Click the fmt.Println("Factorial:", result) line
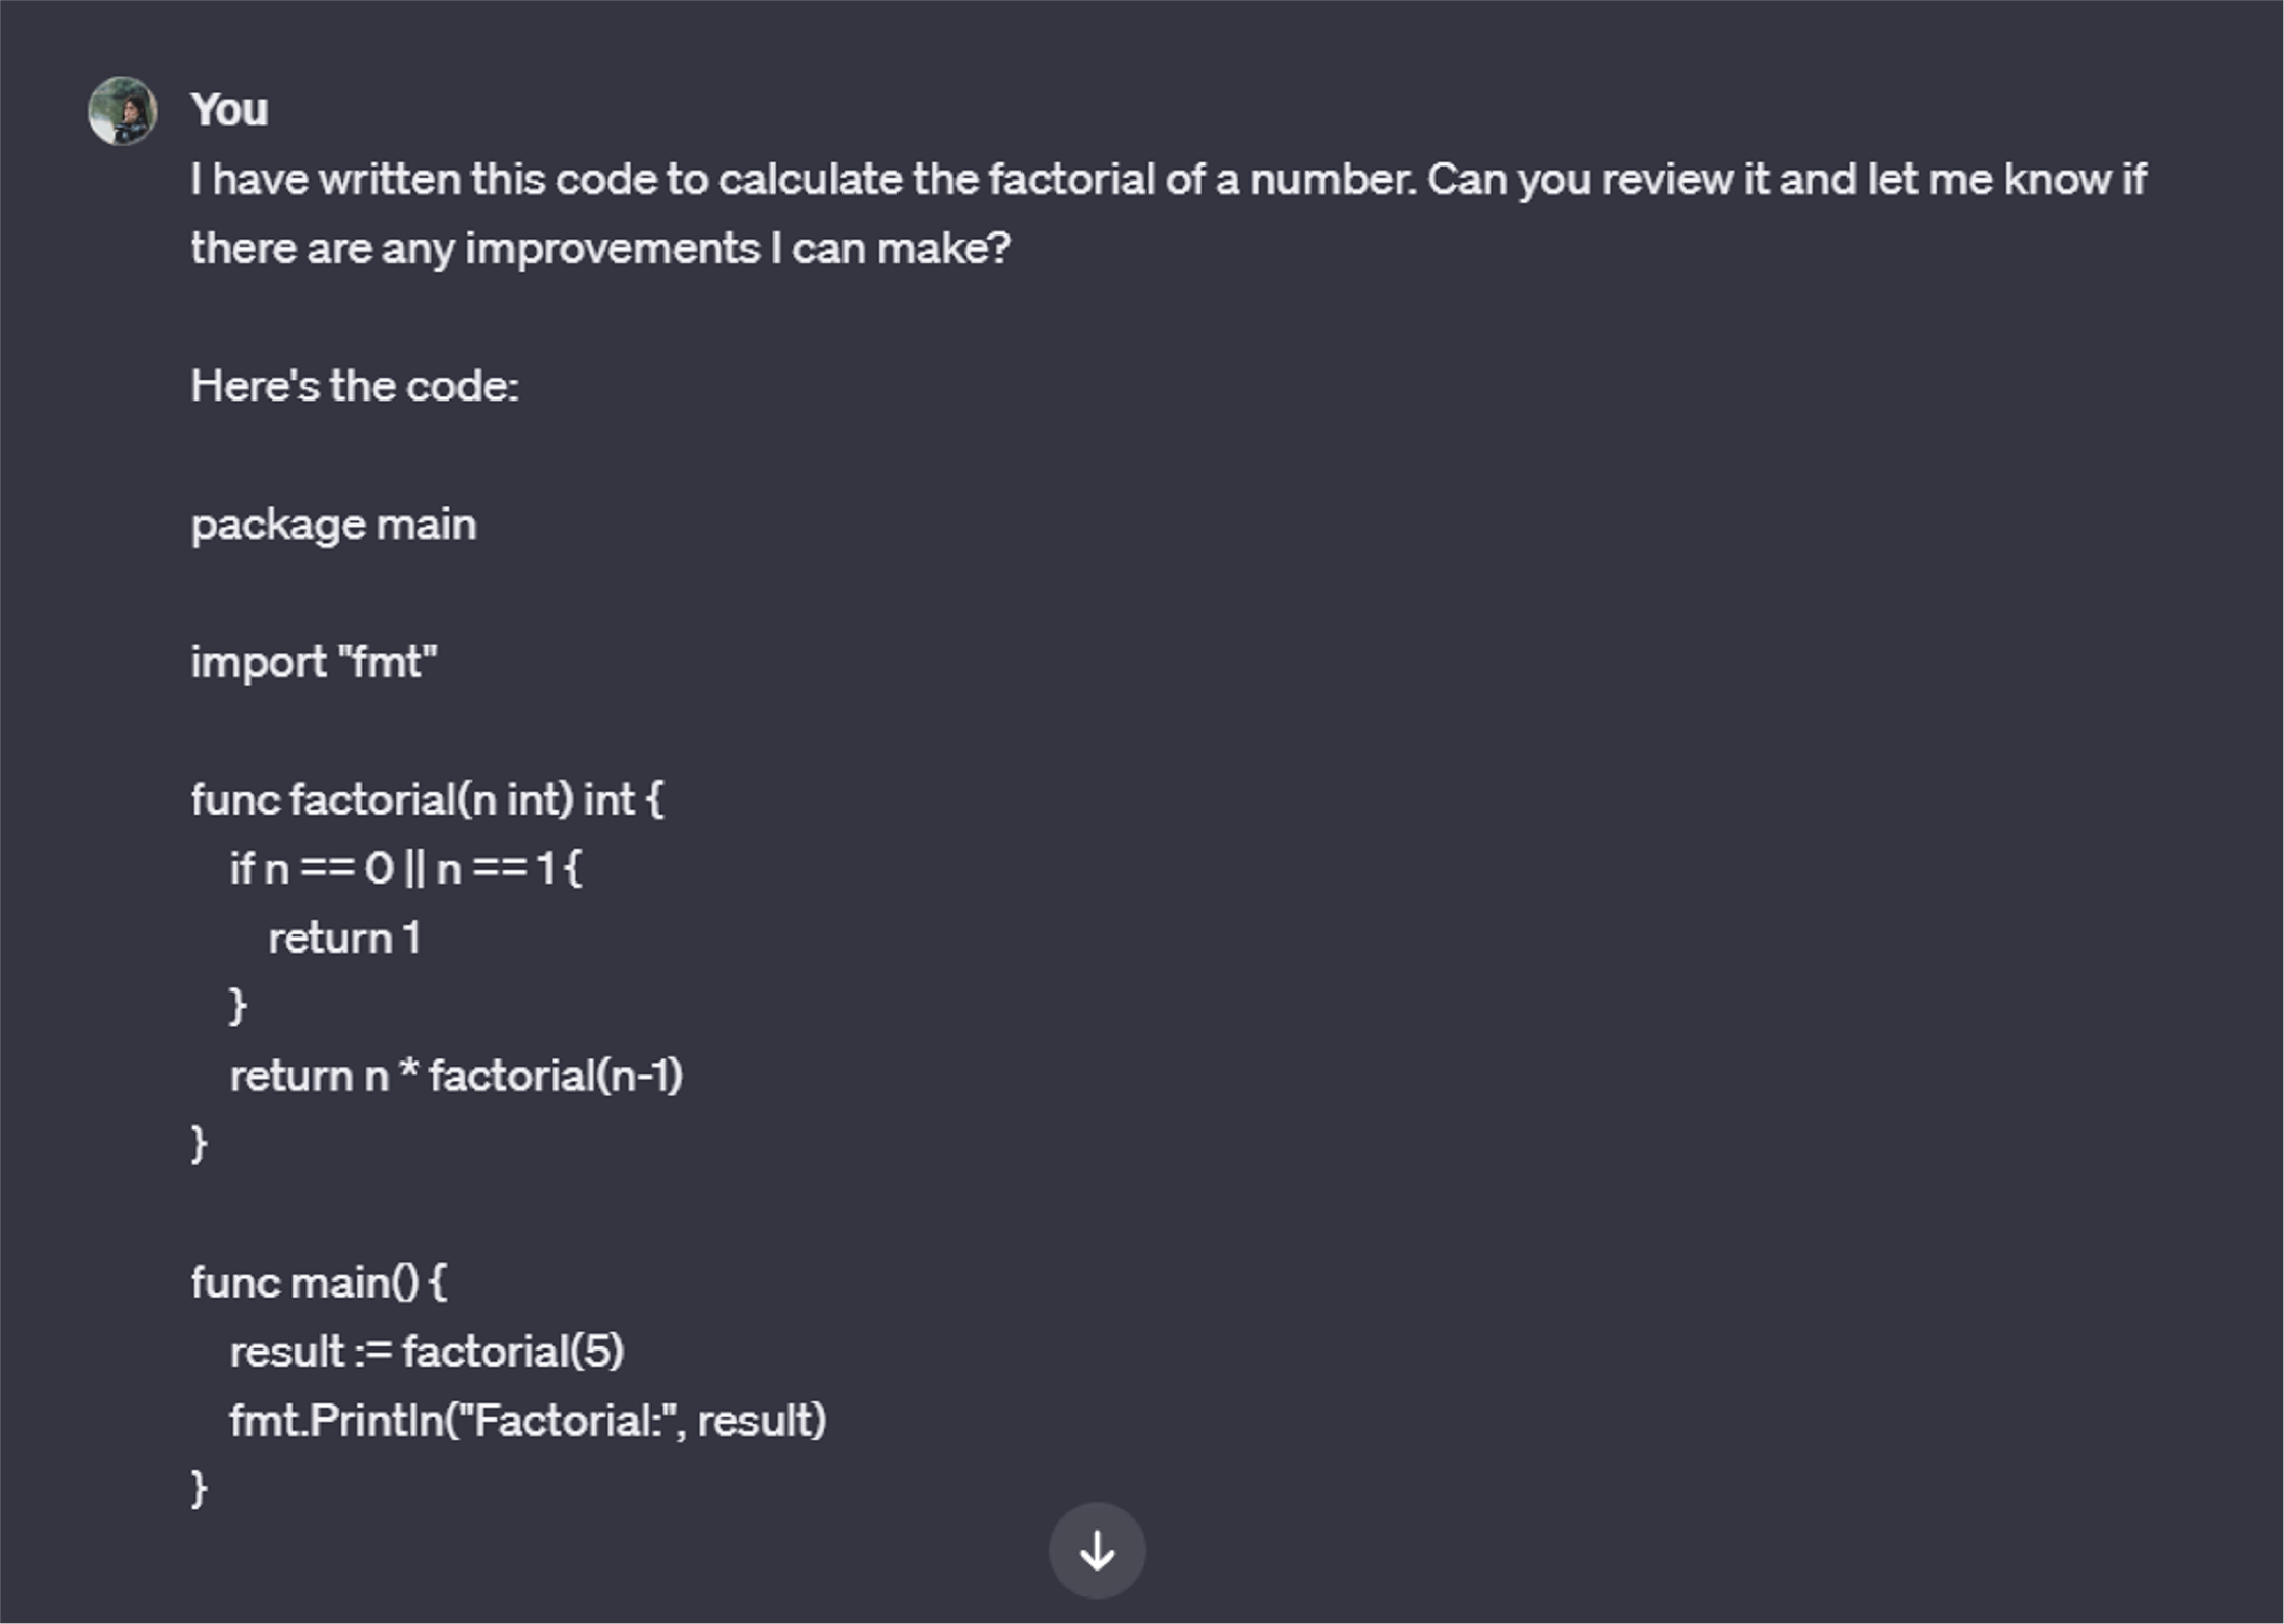This screenshot has width=2284, height=1624. click(x=527, y=1421)
